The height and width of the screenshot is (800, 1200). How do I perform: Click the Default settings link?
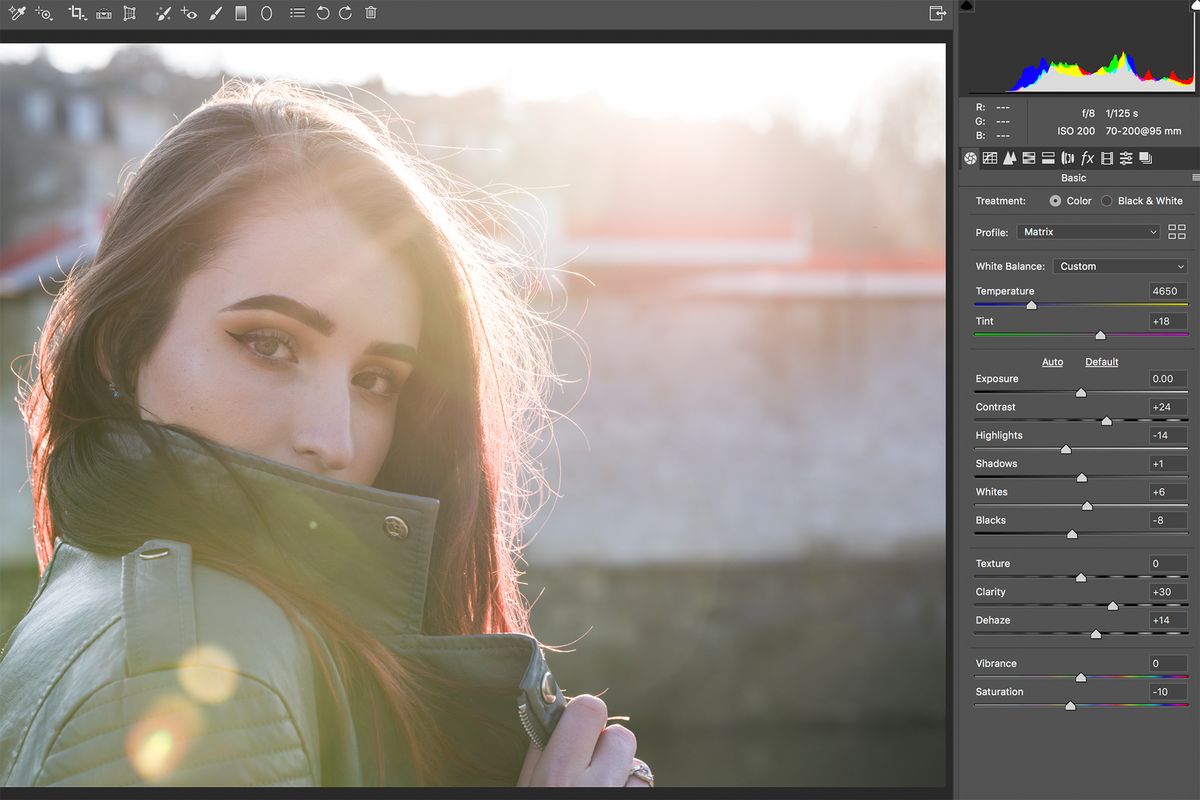tap(1101, 362)
